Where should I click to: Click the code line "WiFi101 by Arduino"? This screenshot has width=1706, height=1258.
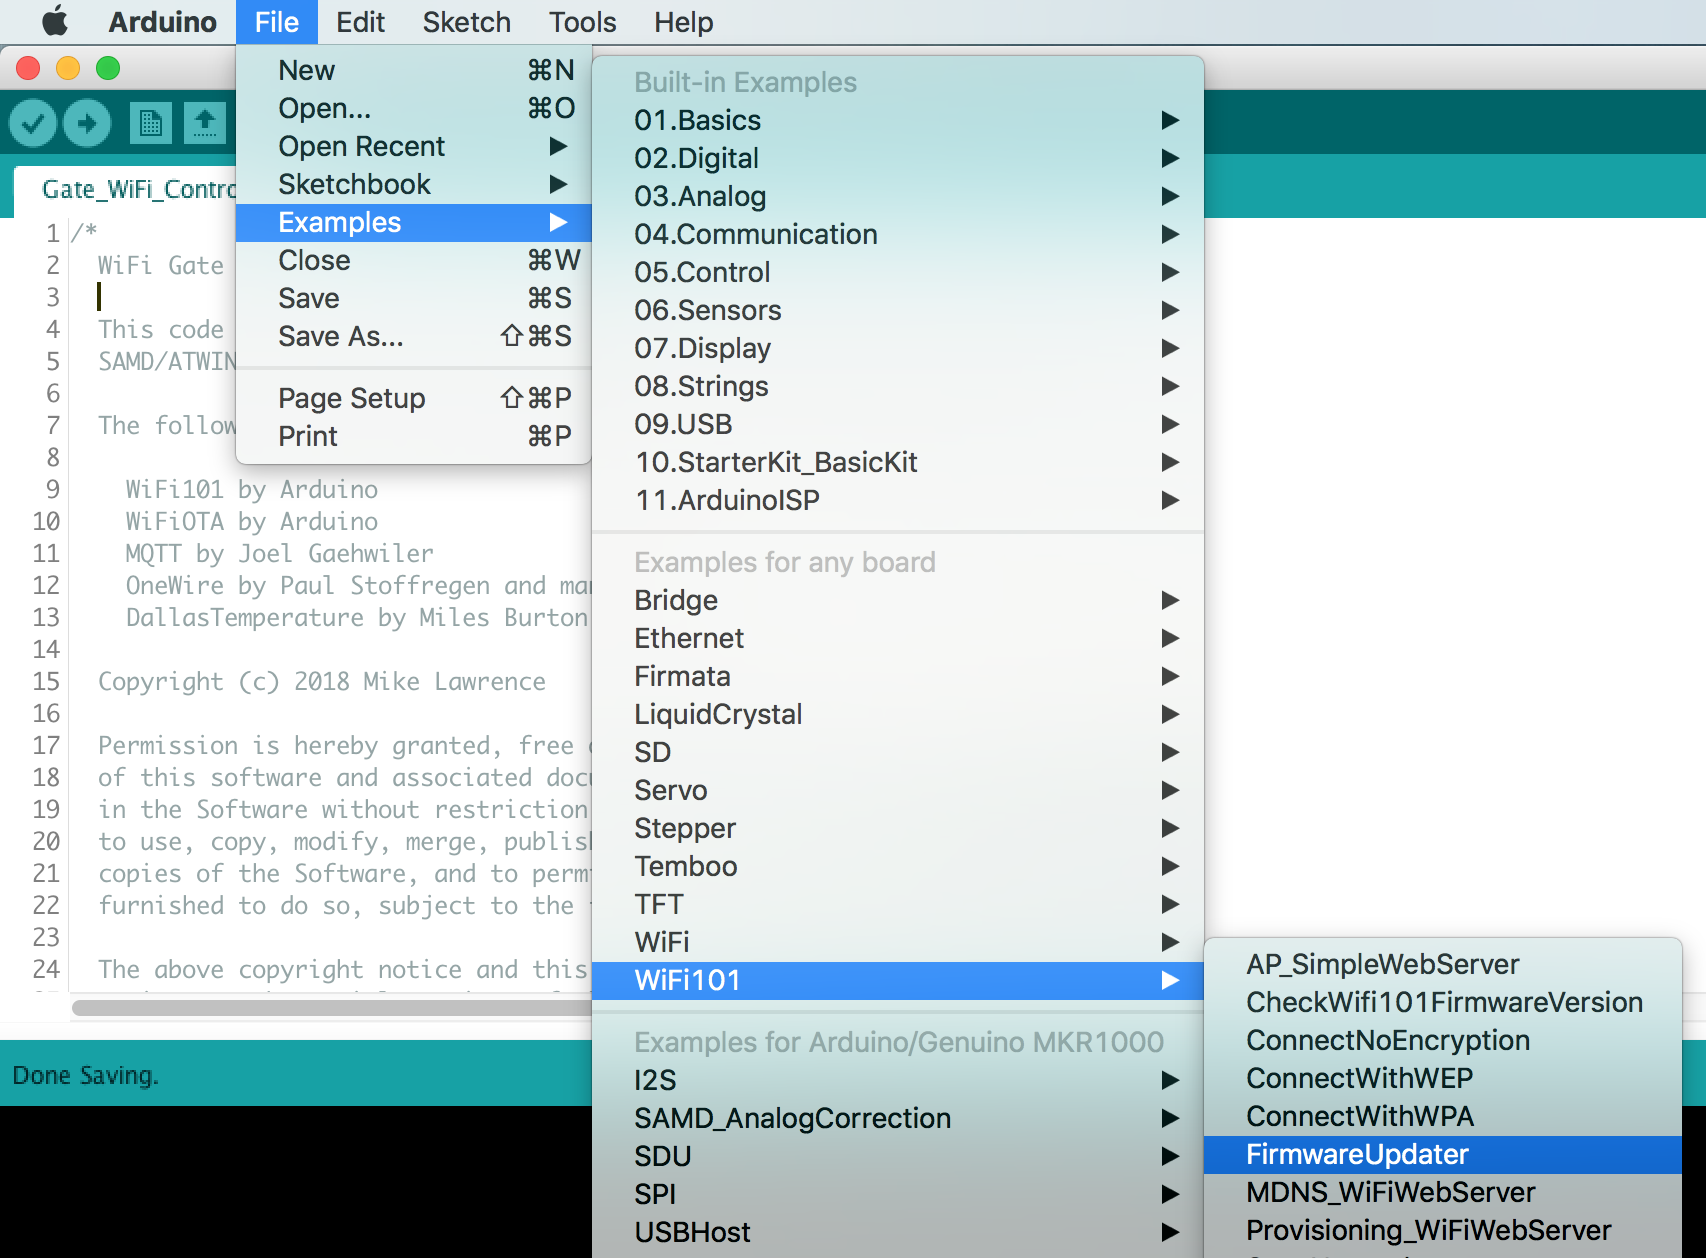(252, 490)
